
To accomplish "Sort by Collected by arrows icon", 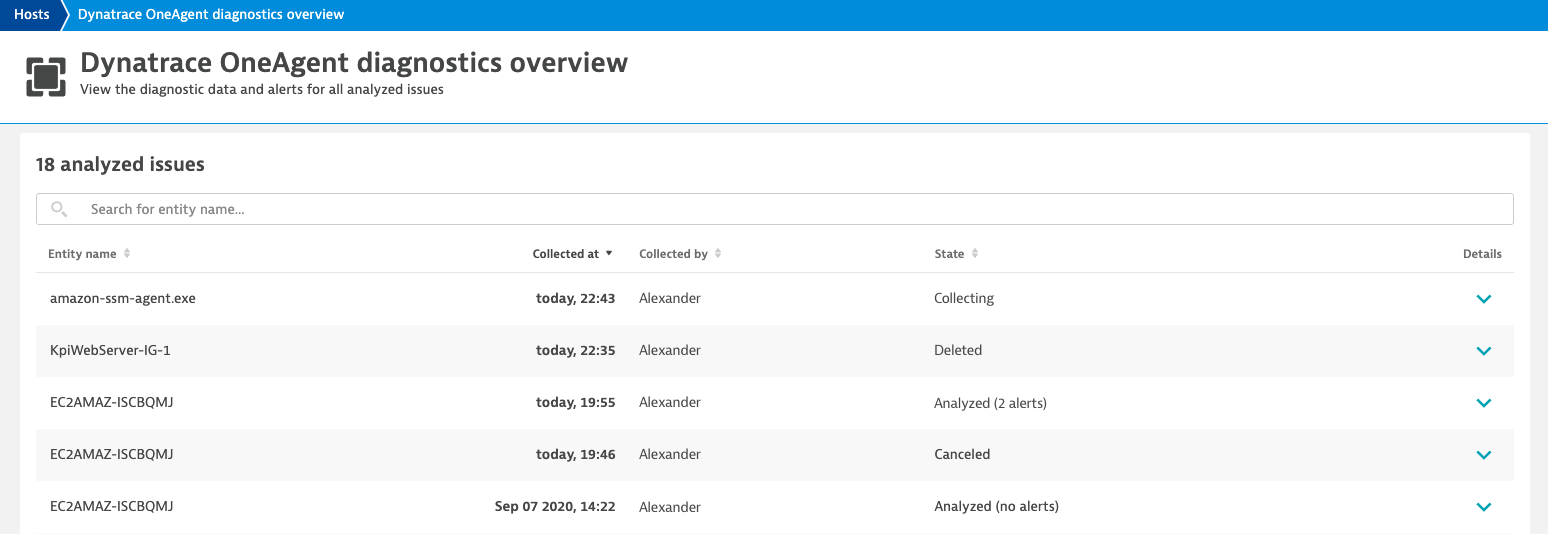I will tap(718, 254).
